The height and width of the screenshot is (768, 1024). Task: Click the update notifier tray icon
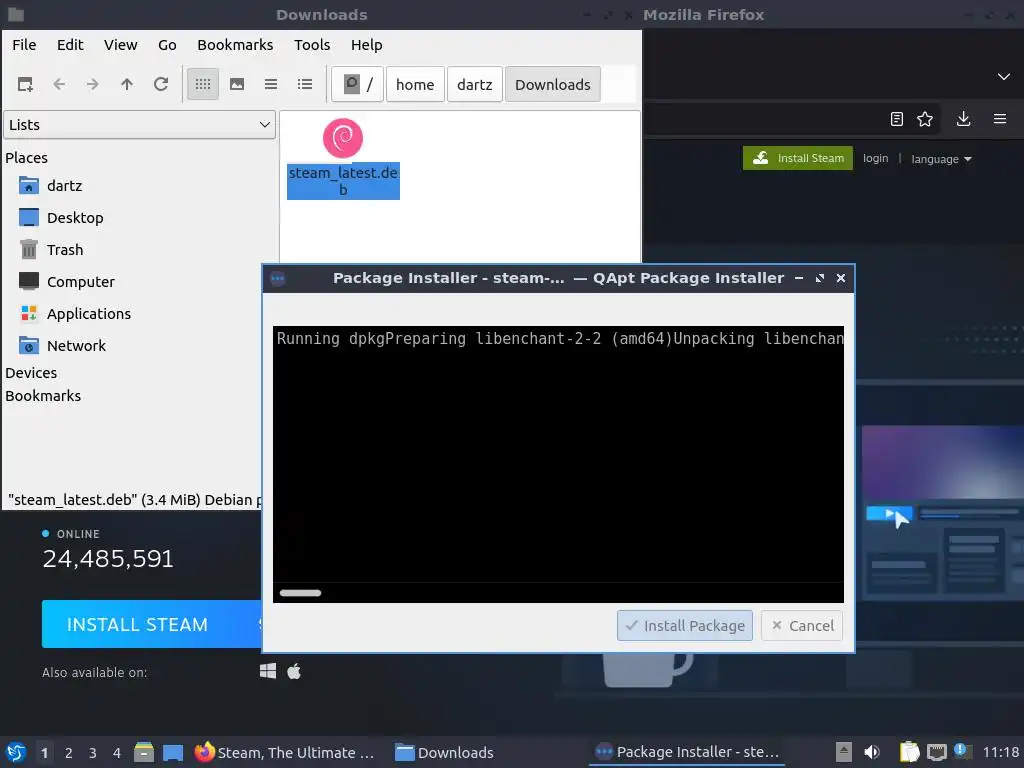[x=962, y=751]
